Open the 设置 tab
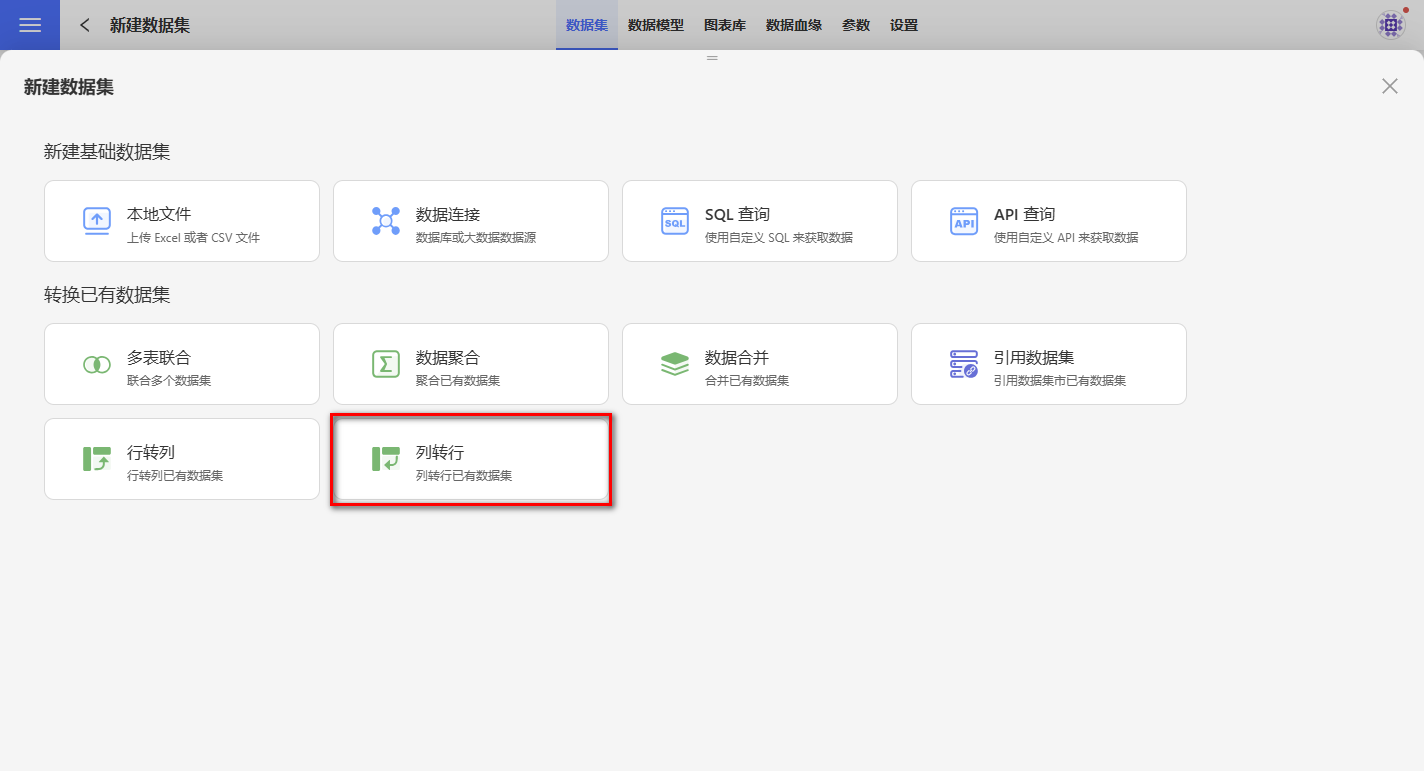 click(904, 25)
